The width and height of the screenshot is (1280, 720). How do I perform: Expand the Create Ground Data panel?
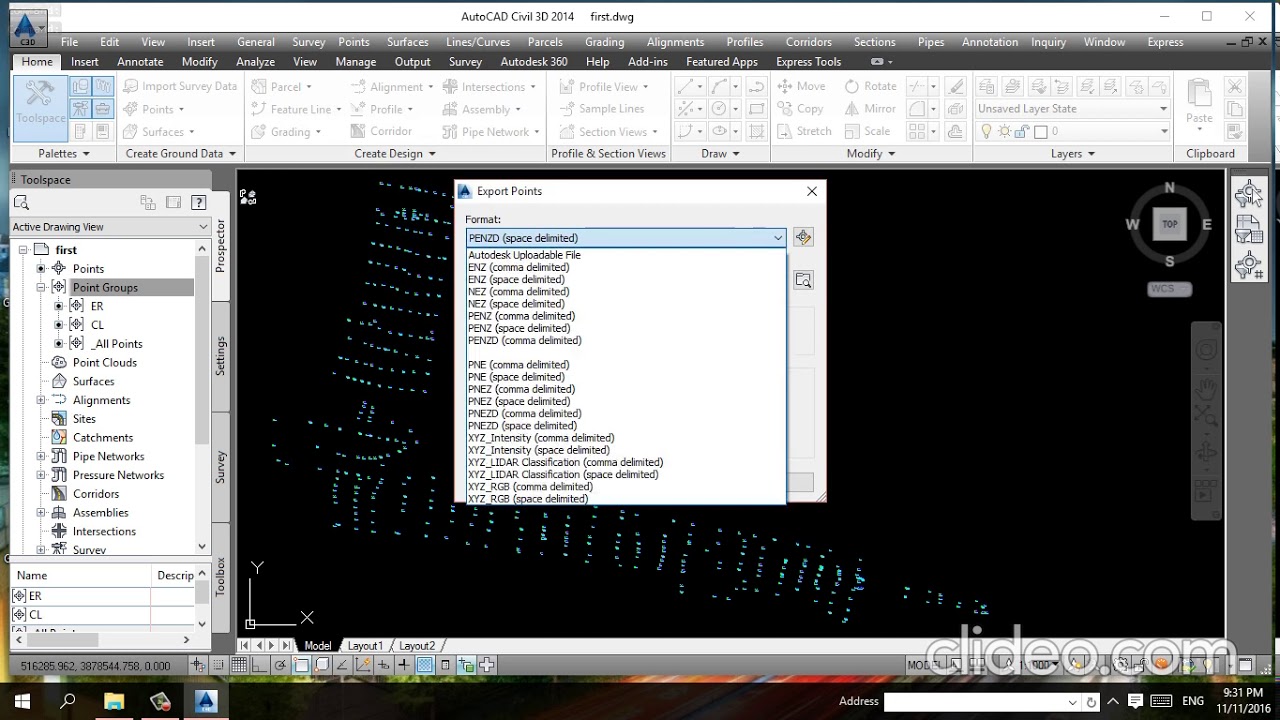tap(180, 154)
